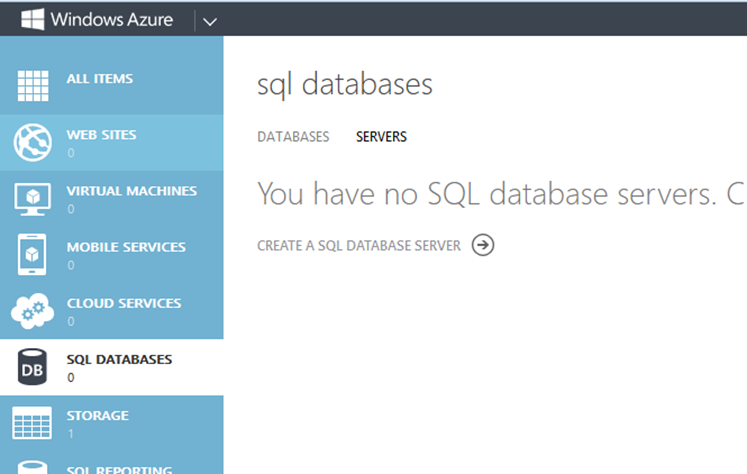The width and height of the screenshot is (747, 474).
Task: Click the Web Sites count 0
Action: point(71,153)
